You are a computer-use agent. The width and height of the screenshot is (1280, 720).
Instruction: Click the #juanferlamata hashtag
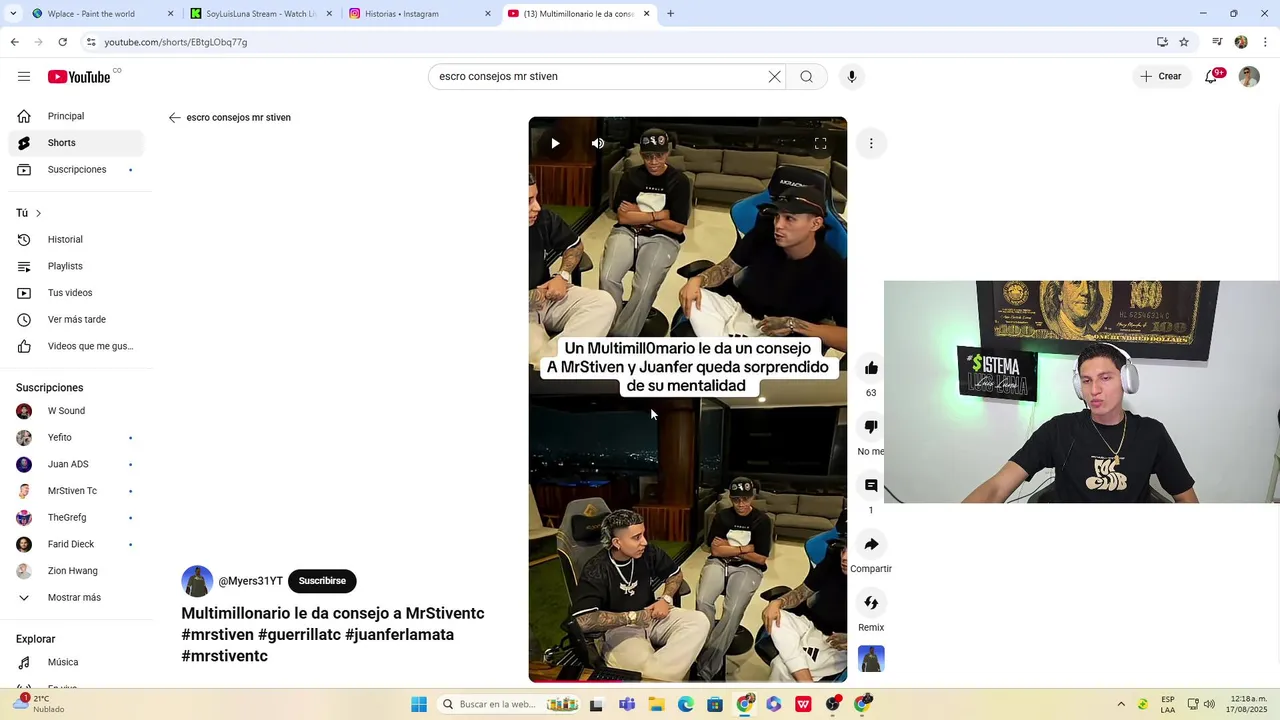pyautogui.click(x=399, y=635)
